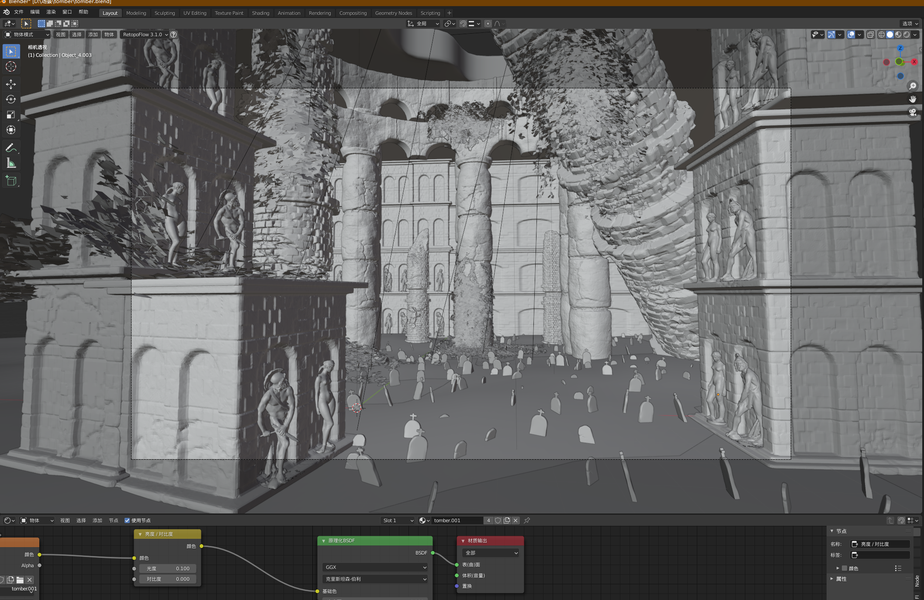Switch to the UV Editing workspace tab
Screen dimensions: 924x600
pyautogui.click(x=194, y=12)
